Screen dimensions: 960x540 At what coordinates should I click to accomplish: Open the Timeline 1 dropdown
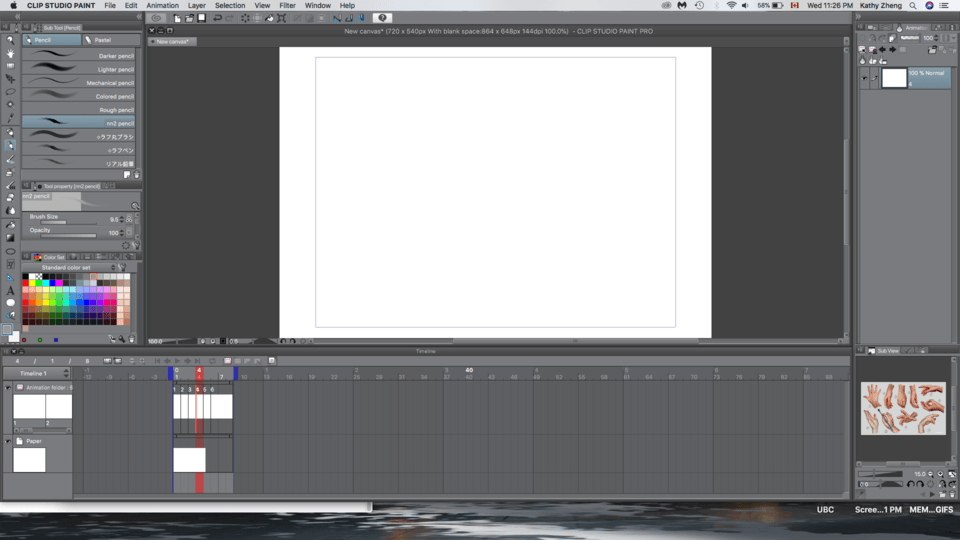(x=66, y=373)
